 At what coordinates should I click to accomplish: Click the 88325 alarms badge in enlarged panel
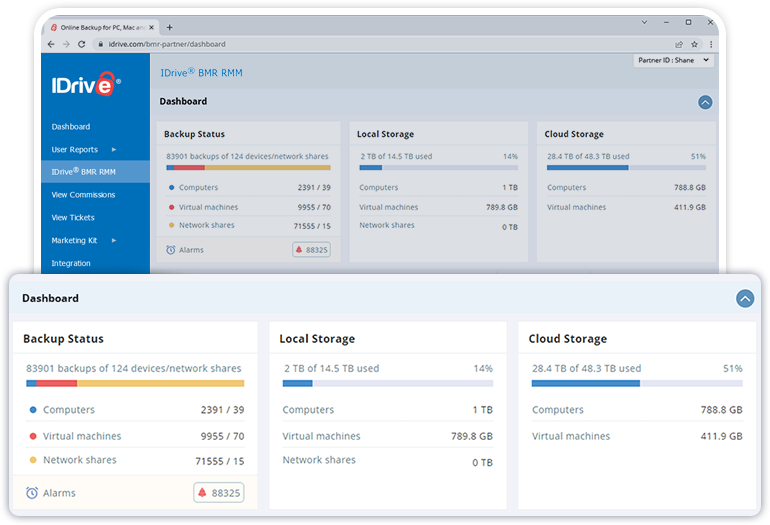coord(218,493)
